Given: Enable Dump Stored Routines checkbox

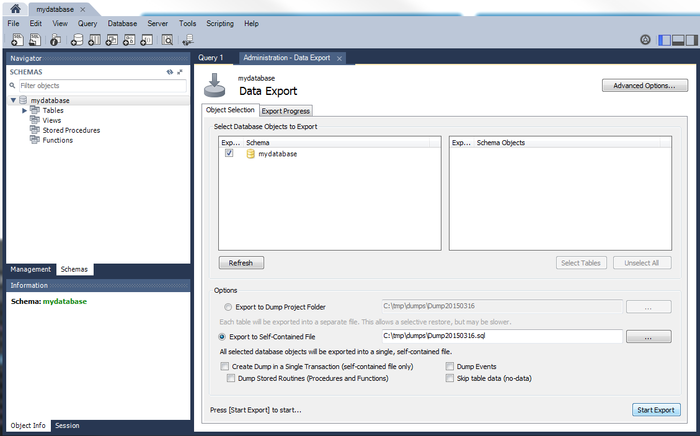Looking at the screenshot, I should pyautogui.click(x=232, y=379).
